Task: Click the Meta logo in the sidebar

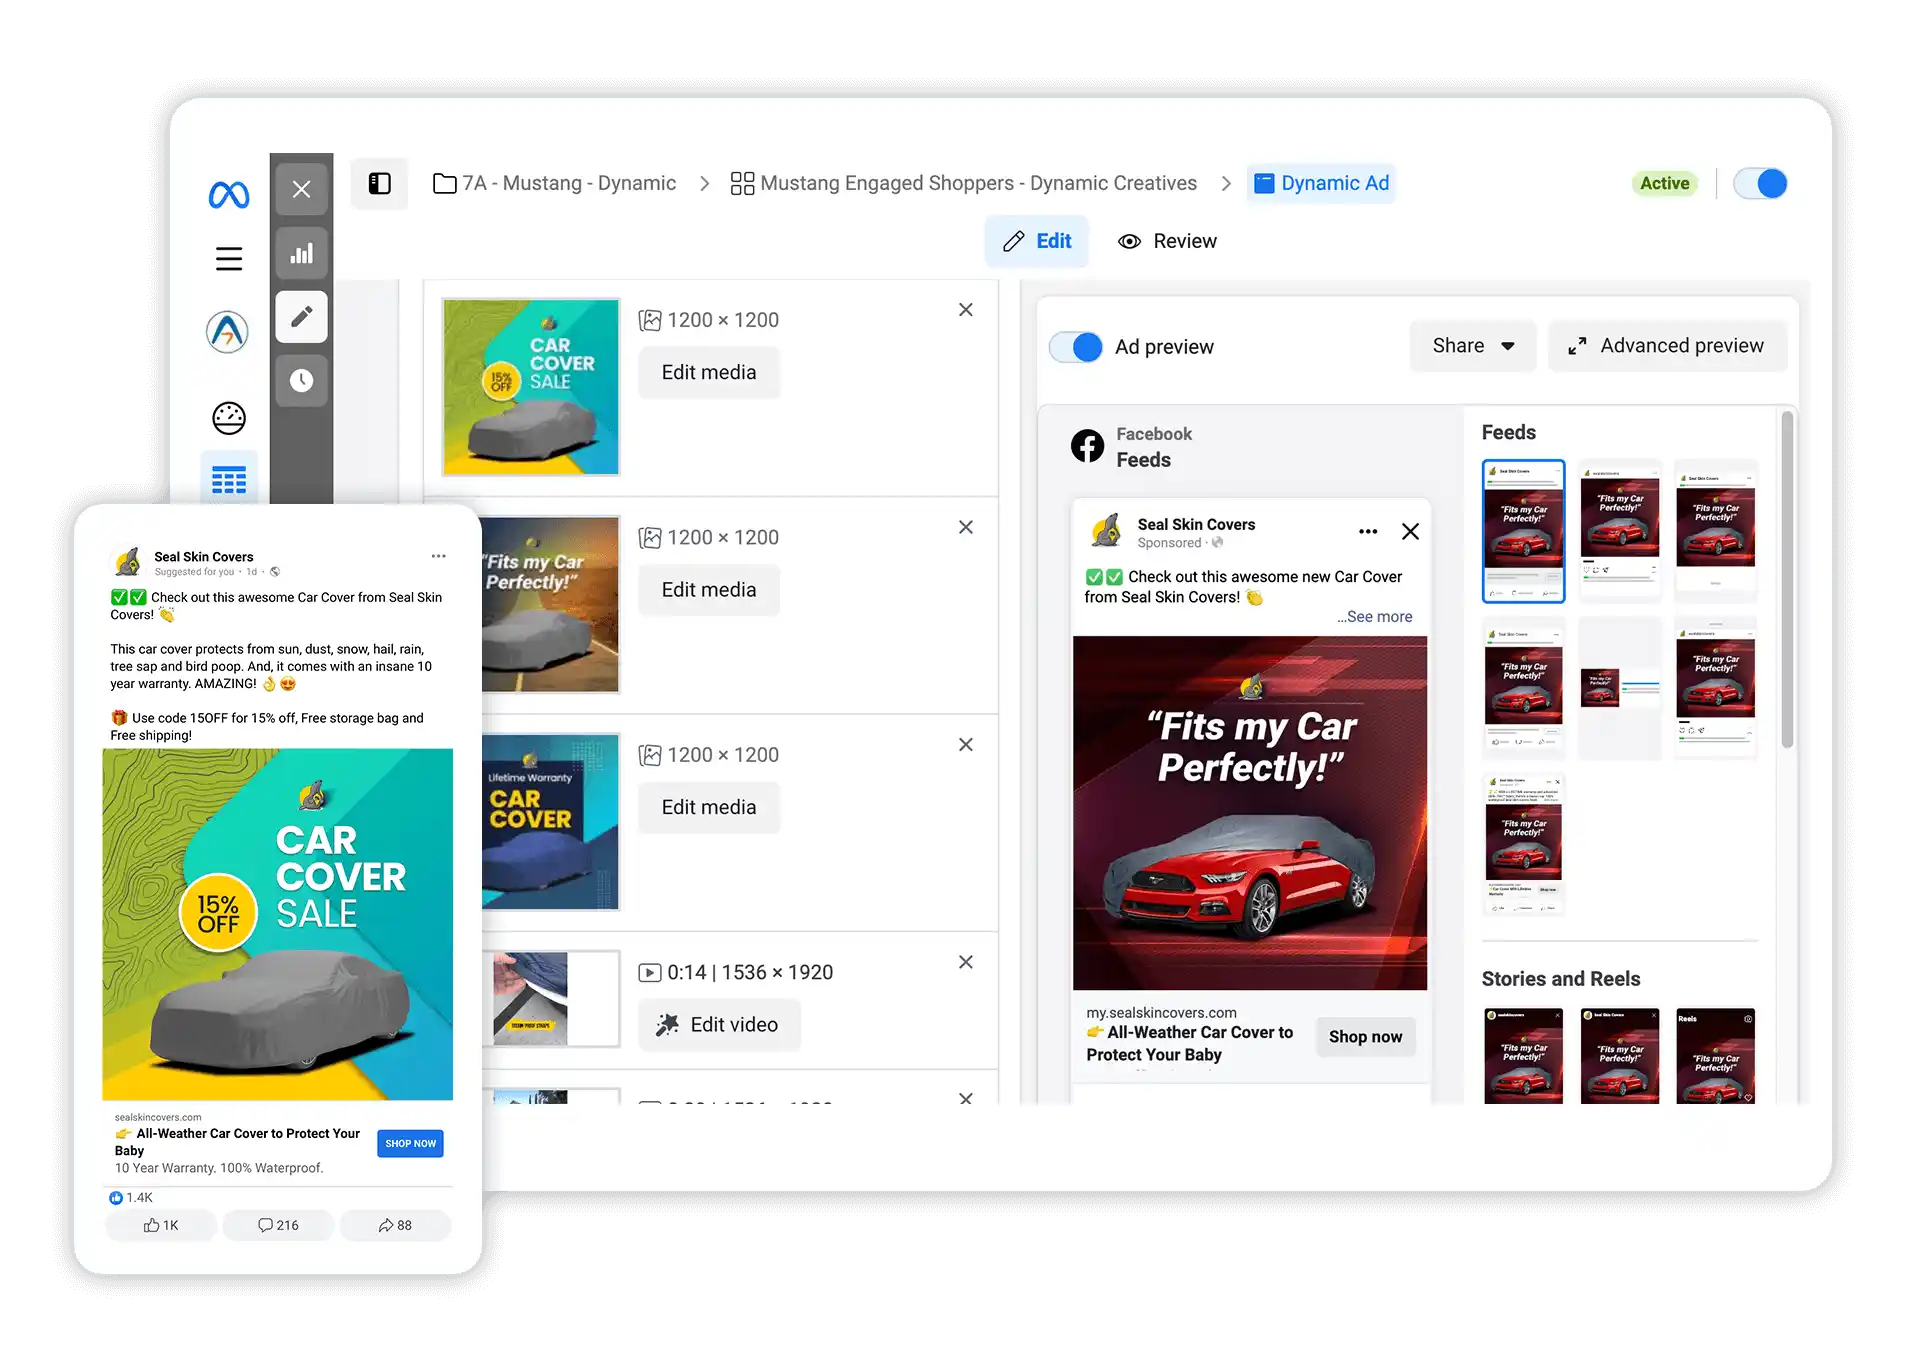Action: tap(228, 194)
